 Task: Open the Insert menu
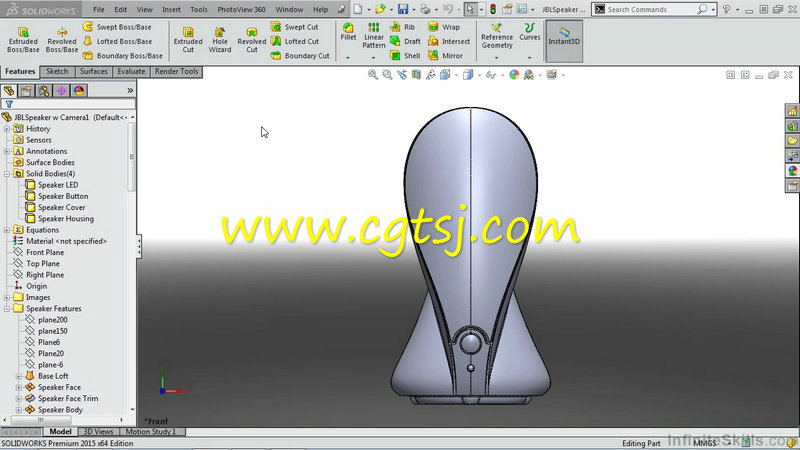pos(171,9)
